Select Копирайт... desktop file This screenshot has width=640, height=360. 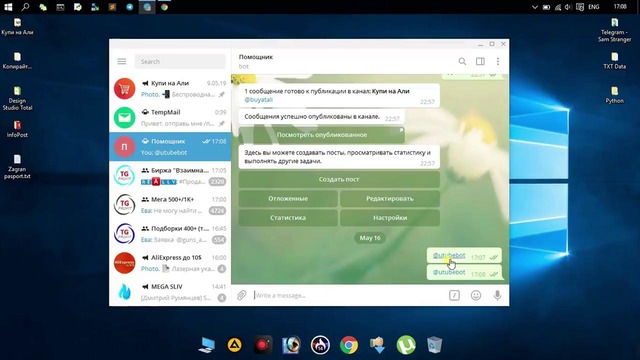[x=17, y=61]
